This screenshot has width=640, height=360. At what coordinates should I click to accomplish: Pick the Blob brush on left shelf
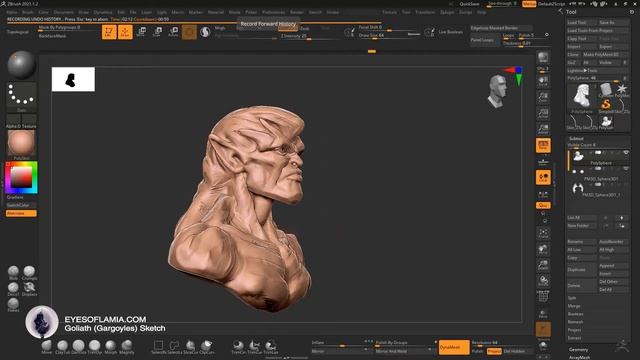pyautogui.click(x=13, y=273)
